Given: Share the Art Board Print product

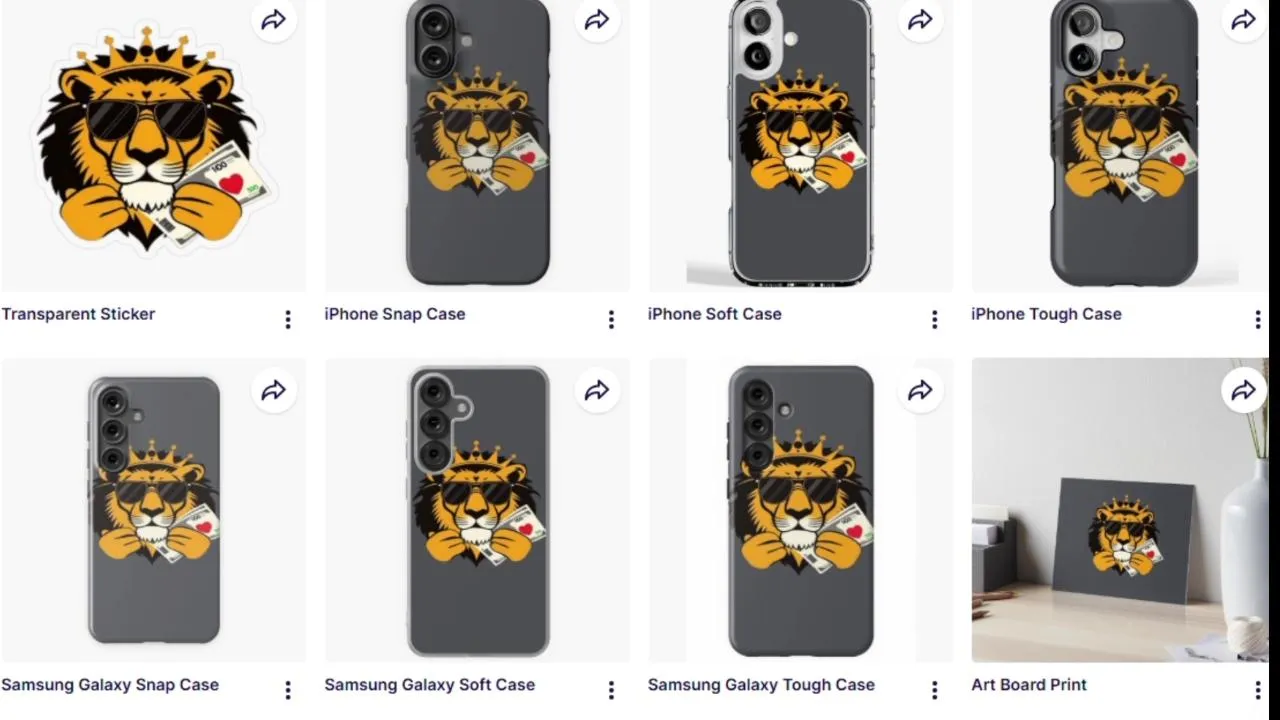Looking at the screenshot, I should tap(1243, 391).
